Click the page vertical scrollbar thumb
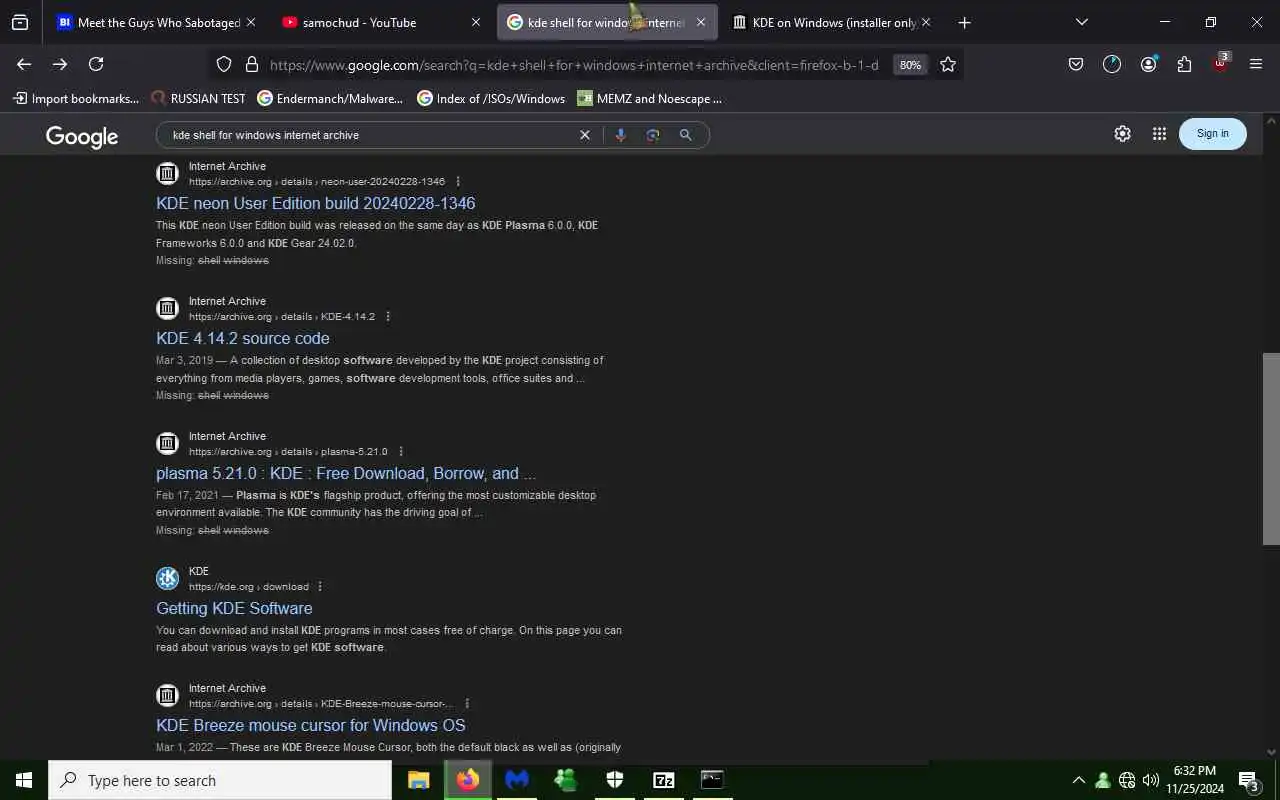This screenshot has width=1280, height=800. [x=1271, y=448]
